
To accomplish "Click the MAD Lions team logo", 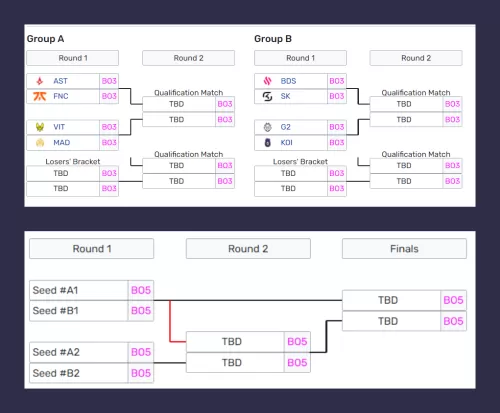I will 40,143.
